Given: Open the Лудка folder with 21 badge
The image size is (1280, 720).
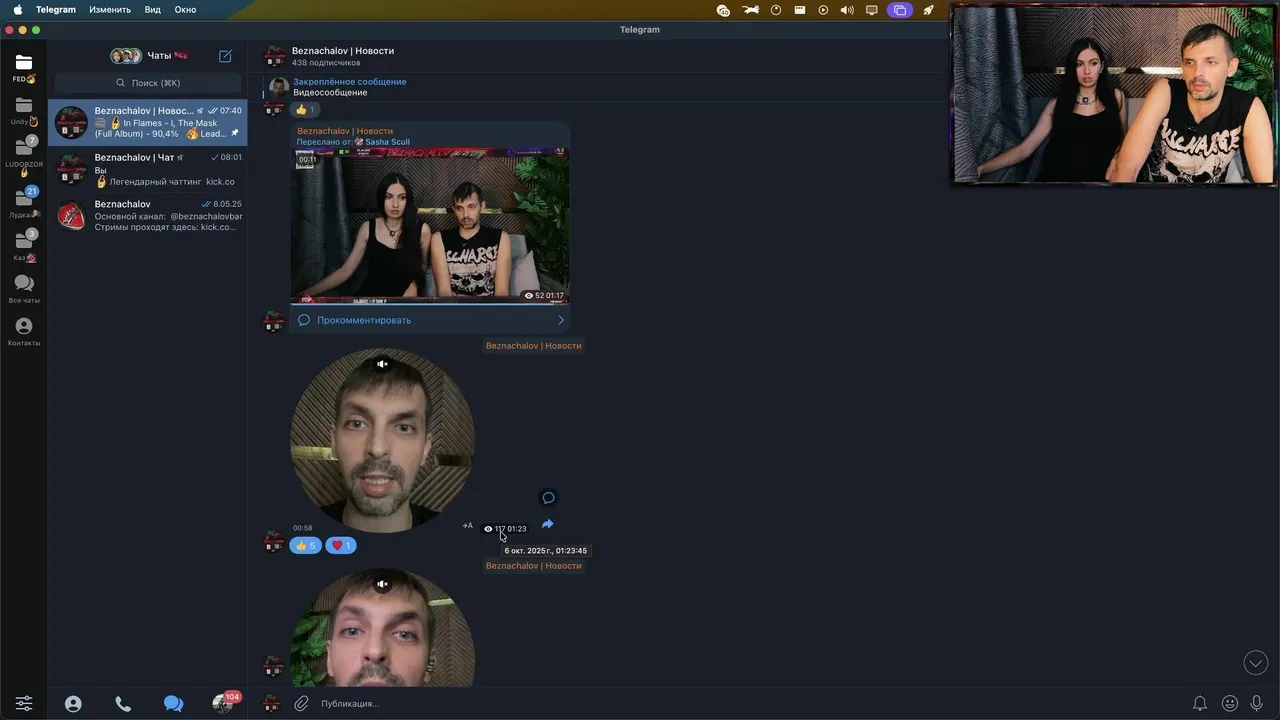Looking at the screenshot, I should [24, 201].
